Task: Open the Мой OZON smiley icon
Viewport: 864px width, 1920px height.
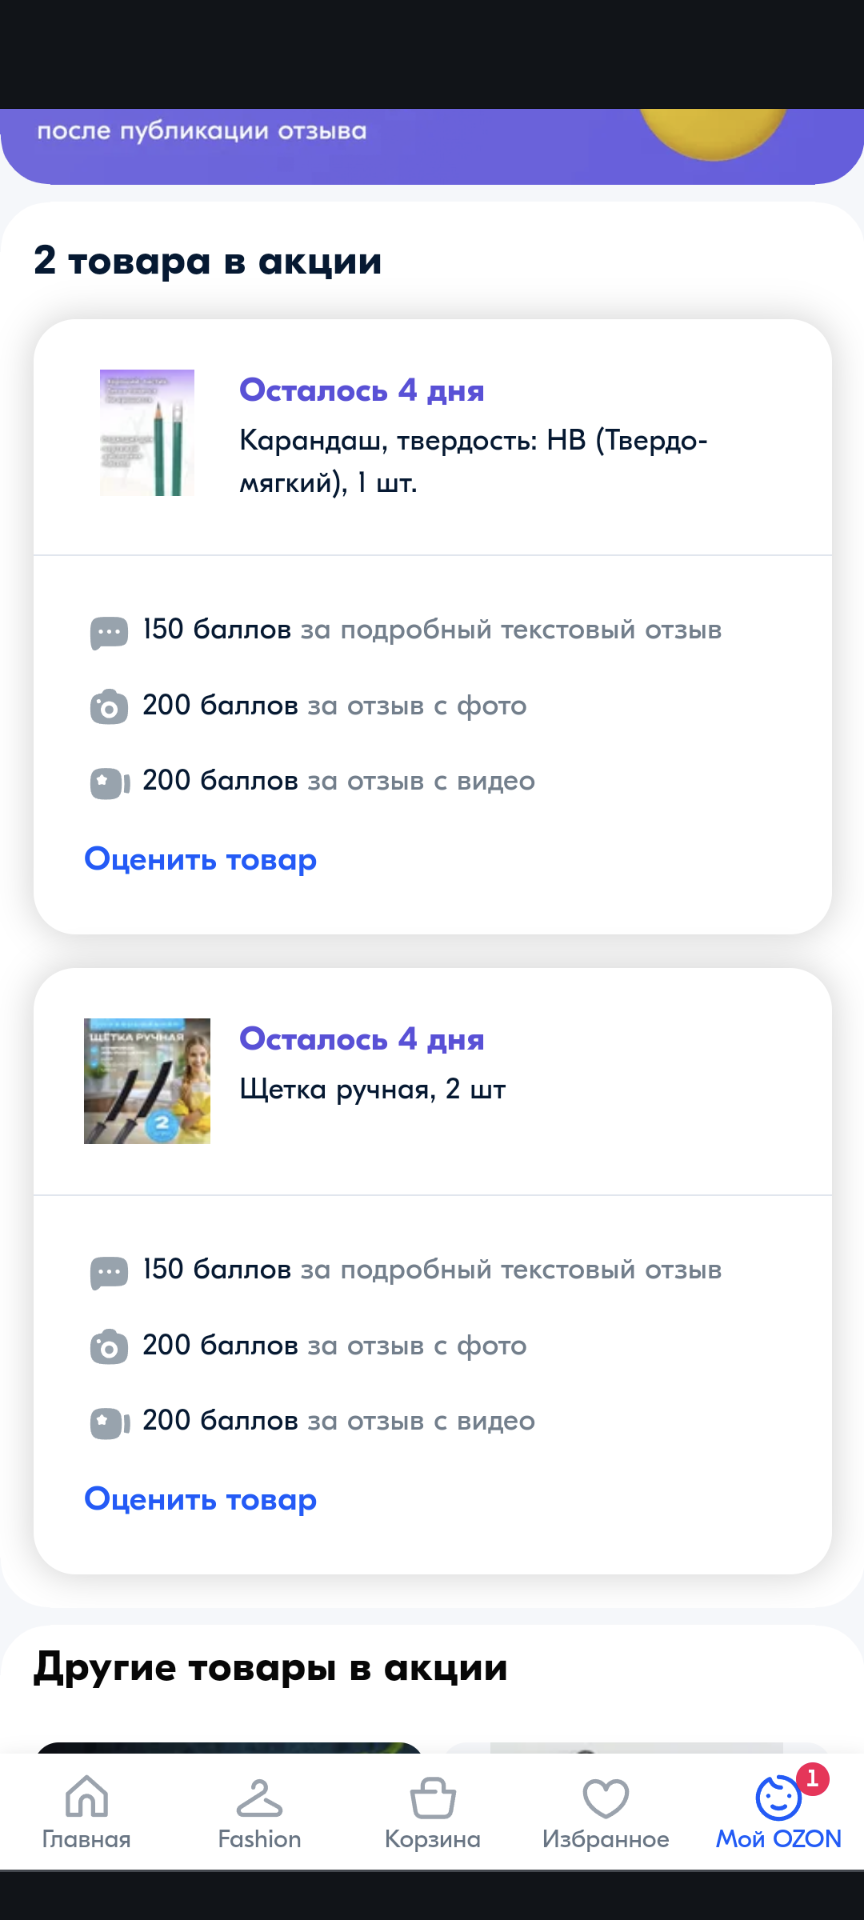Action: point(778,1798)
